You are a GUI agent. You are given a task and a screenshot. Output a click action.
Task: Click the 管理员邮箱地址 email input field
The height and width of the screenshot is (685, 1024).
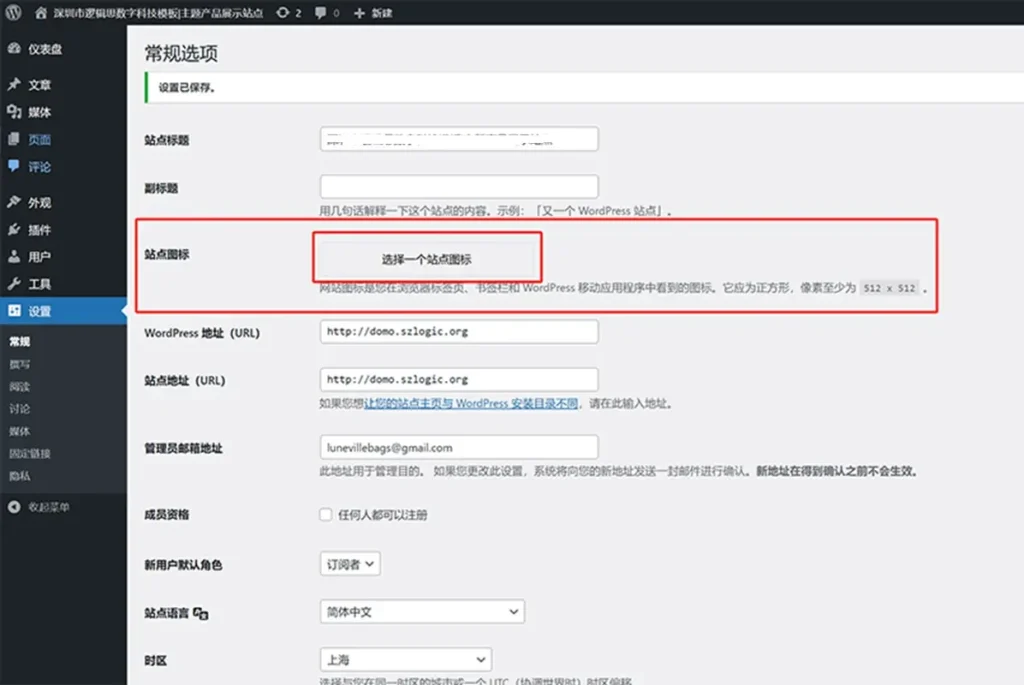coord(458,446)
